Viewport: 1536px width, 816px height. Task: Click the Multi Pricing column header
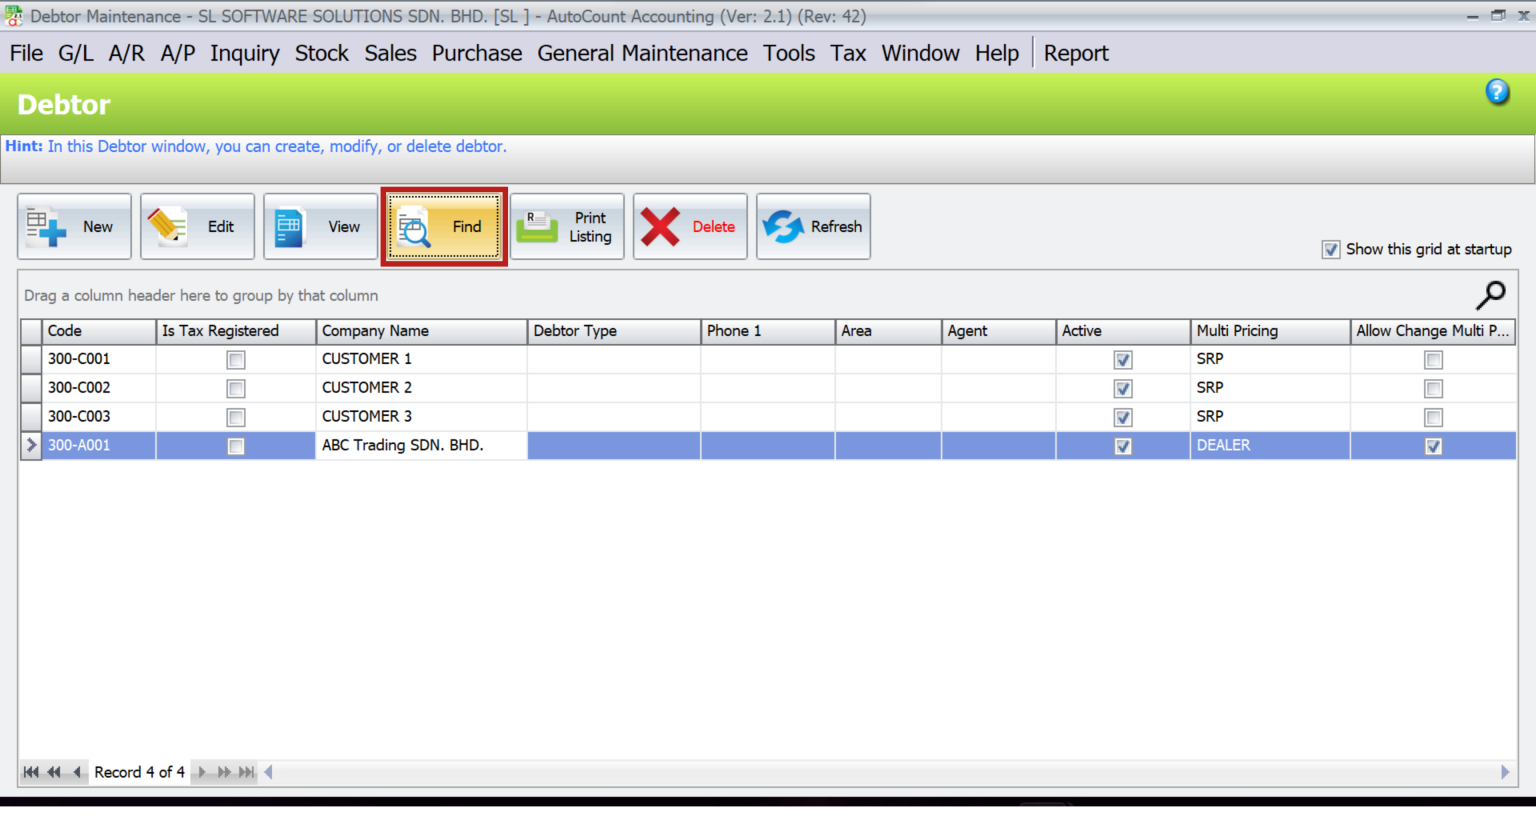pyautogui.click(x=1270, y=331)
